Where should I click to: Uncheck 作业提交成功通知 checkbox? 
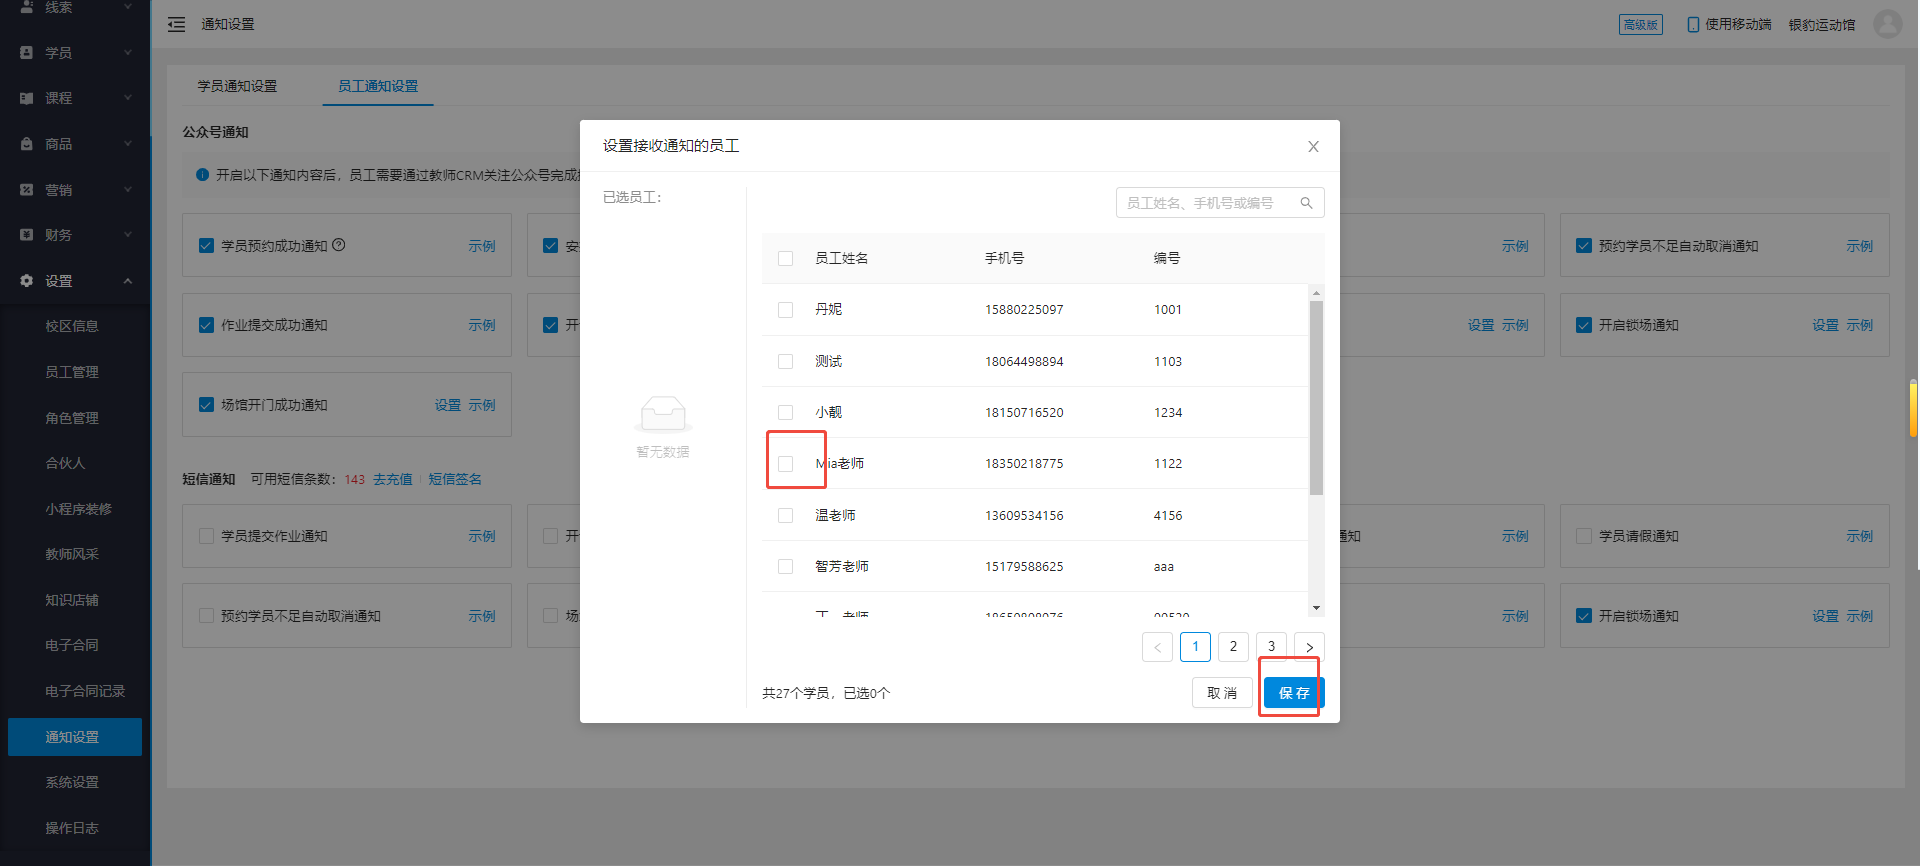[x=206, y=325]
